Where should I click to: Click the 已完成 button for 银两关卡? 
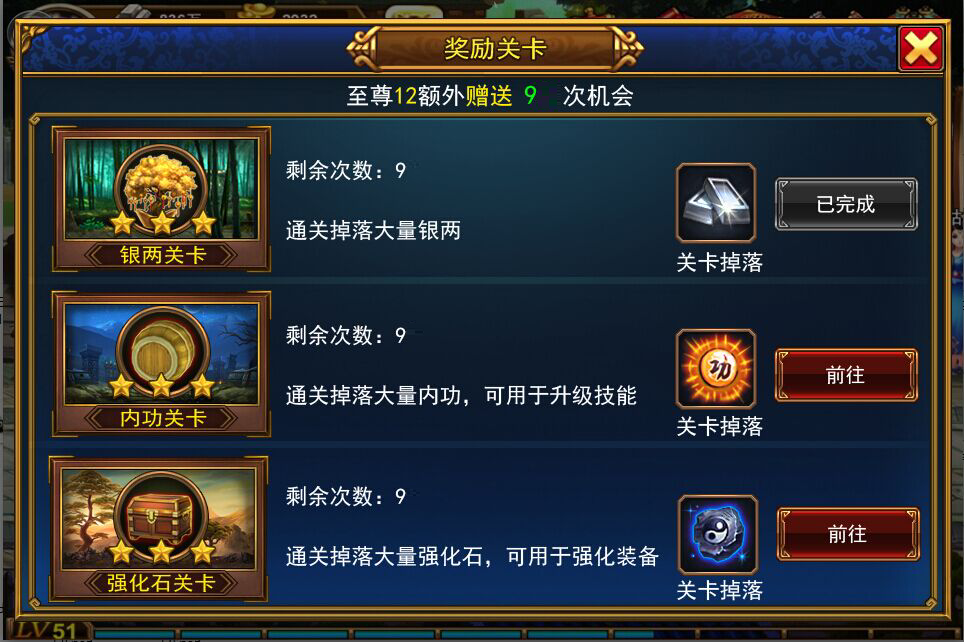pos(846,204)
